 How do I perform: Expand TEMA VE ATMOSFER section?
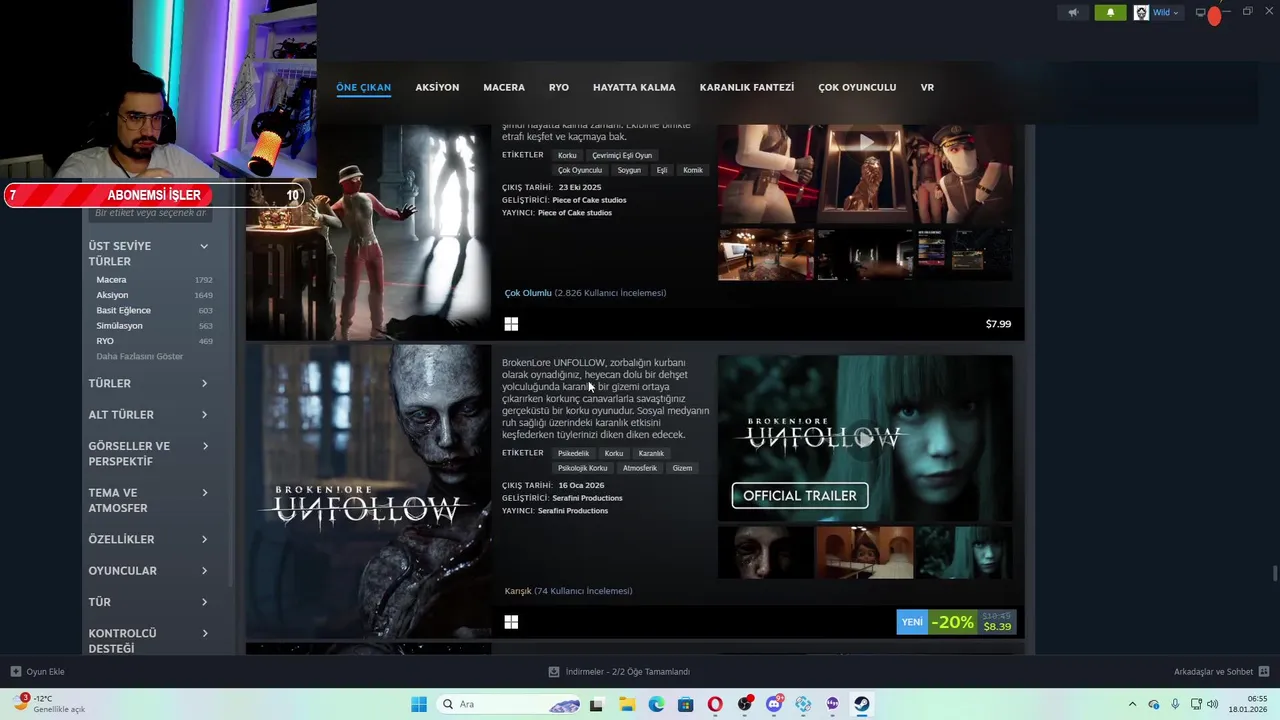pos(148,500)
